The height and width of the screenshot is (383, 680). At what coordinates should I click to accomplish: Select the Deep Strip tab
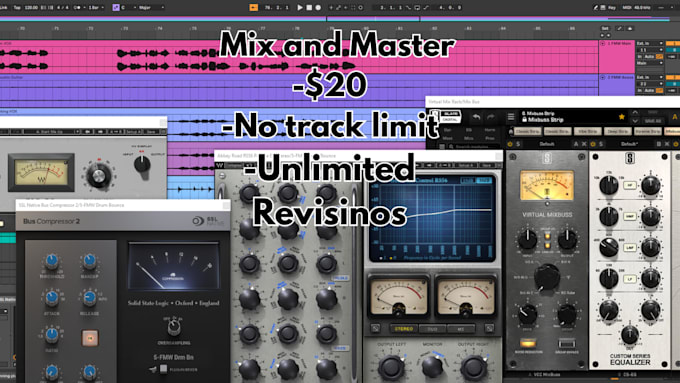coord(617,131)
